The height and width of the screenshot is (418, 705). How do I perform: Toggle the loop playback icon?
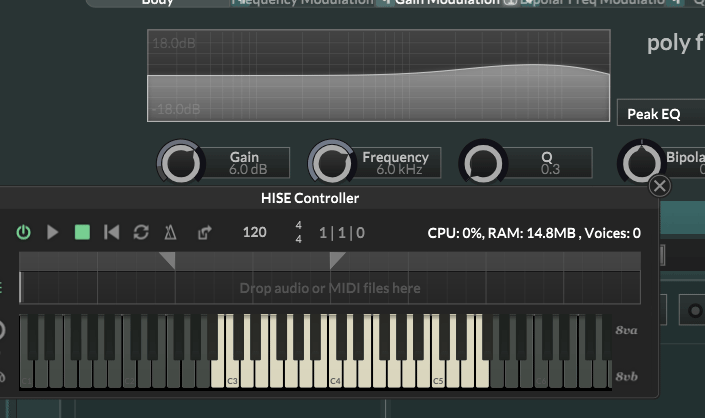point(141,232)
